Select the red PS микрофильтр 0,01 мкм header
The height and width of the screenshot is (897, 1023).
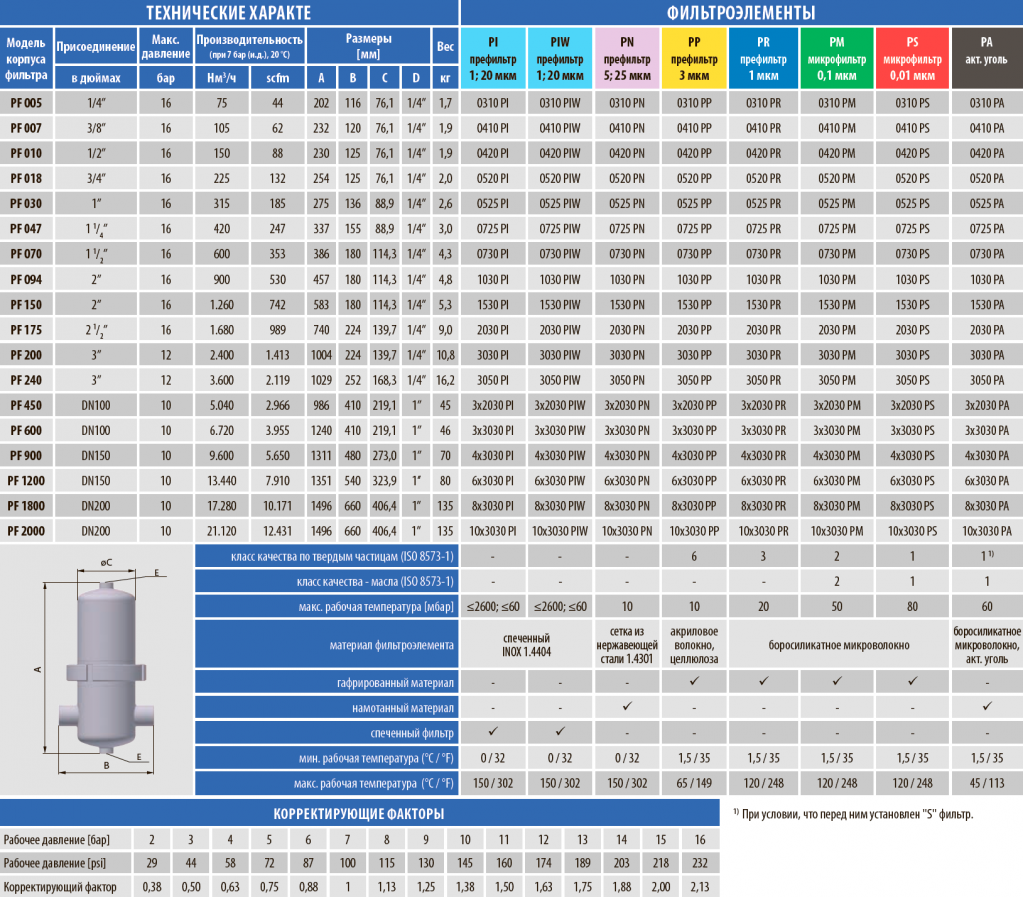[x=911, y=59]
